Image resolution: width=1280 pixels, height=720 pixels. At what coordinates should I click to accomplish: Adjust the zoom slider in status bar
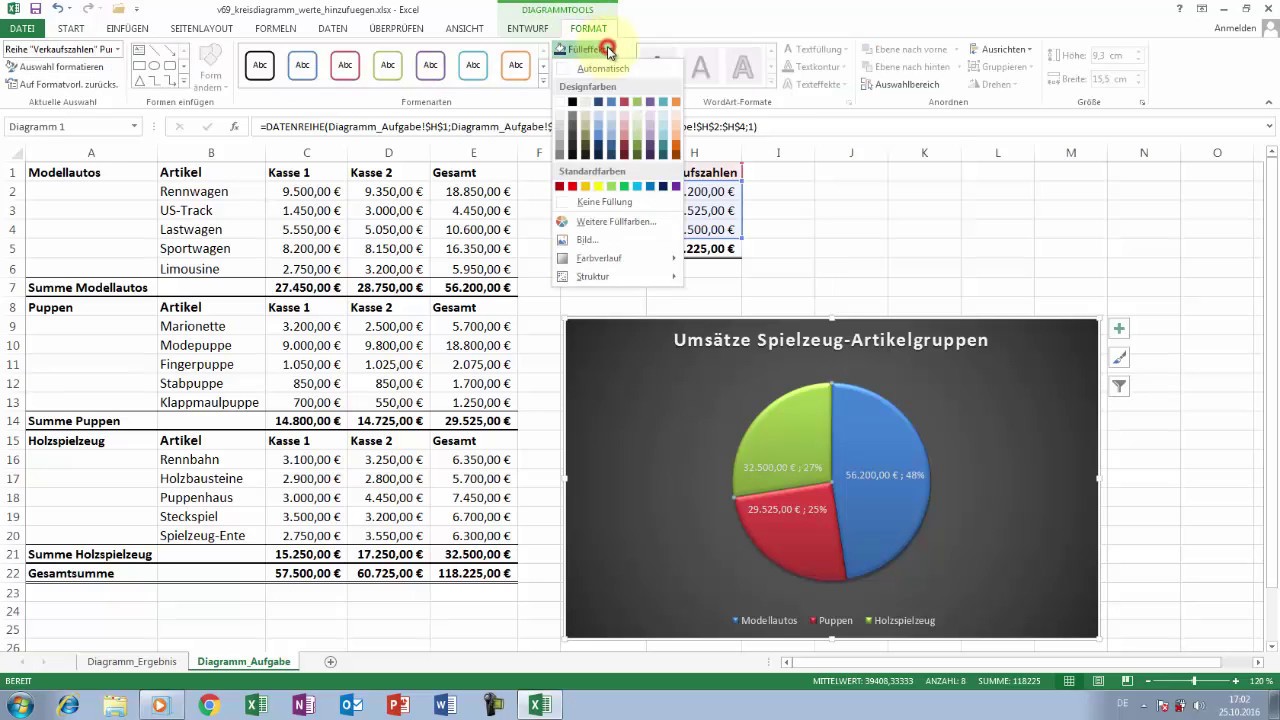1193,681
